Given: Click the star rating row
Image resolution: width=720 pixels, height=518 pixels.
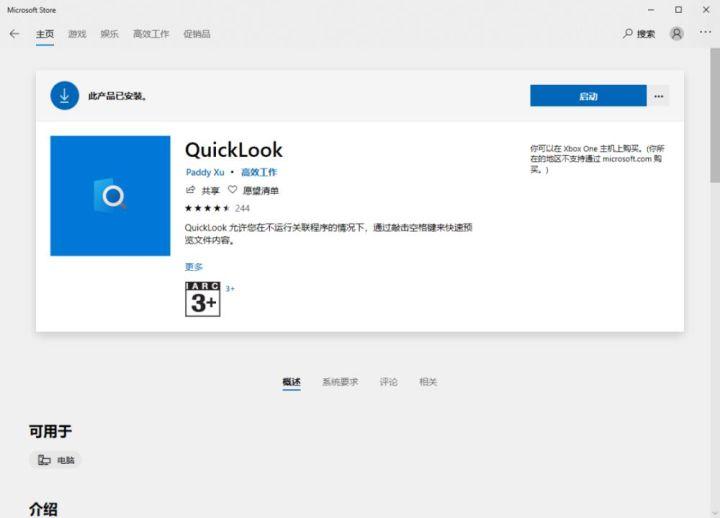Looking at the screenshot, I should 207,208.
